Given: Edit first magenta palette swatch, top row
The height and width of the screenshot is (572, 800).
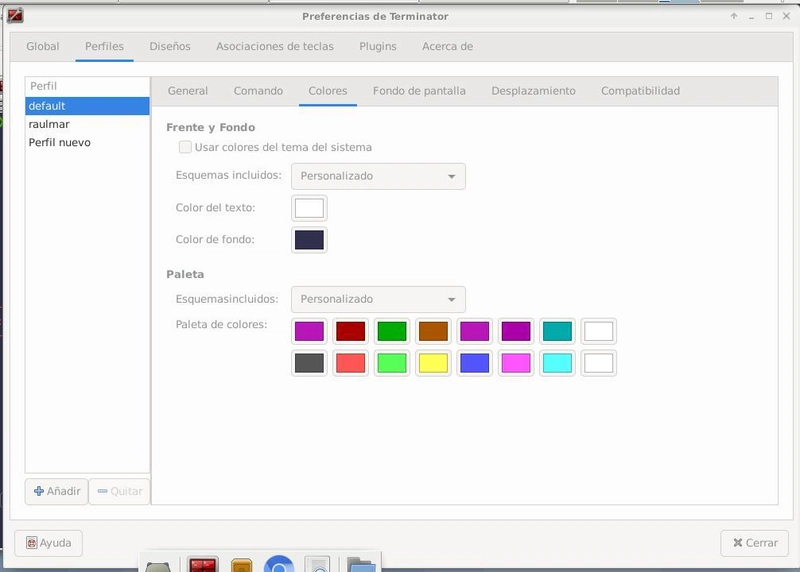Looking at the screenshot, I should point(309,331).
